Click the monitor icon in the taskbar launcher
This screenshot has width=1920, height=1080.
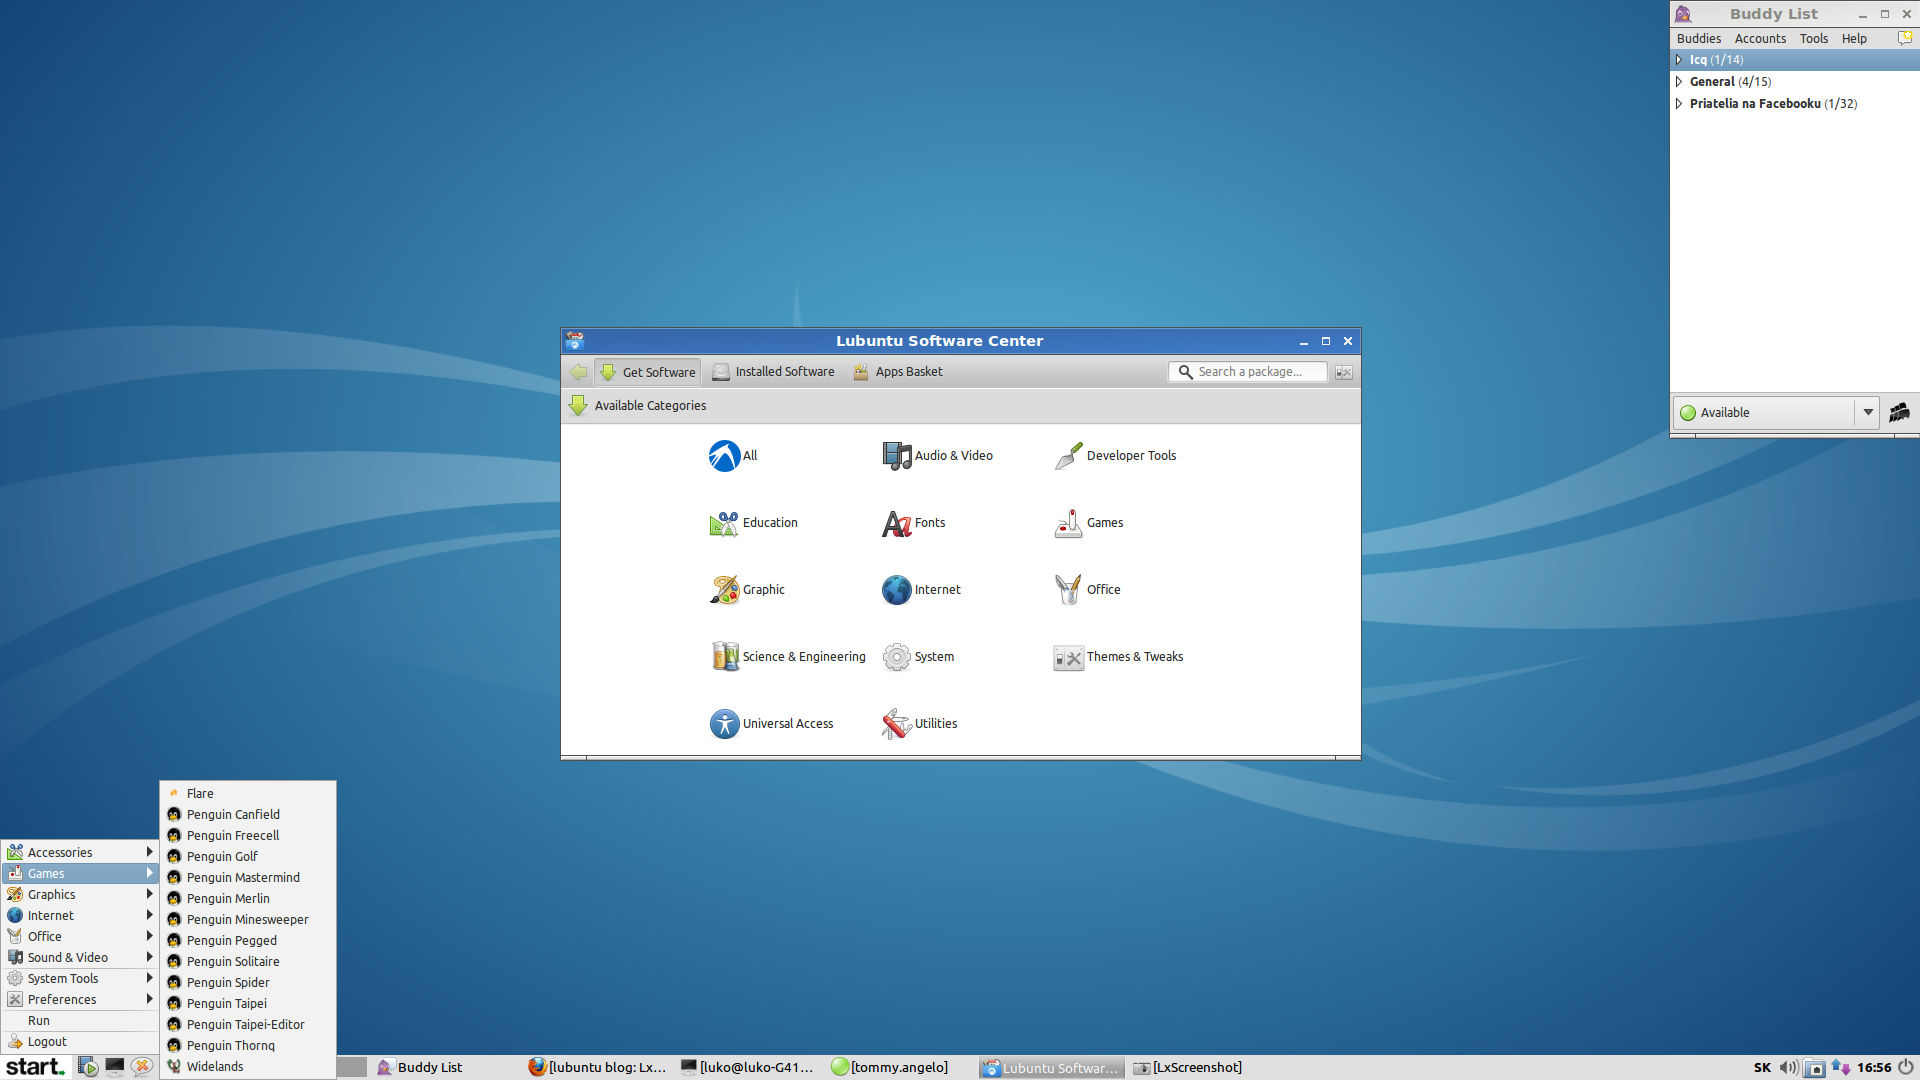(x=115, y=1067)
